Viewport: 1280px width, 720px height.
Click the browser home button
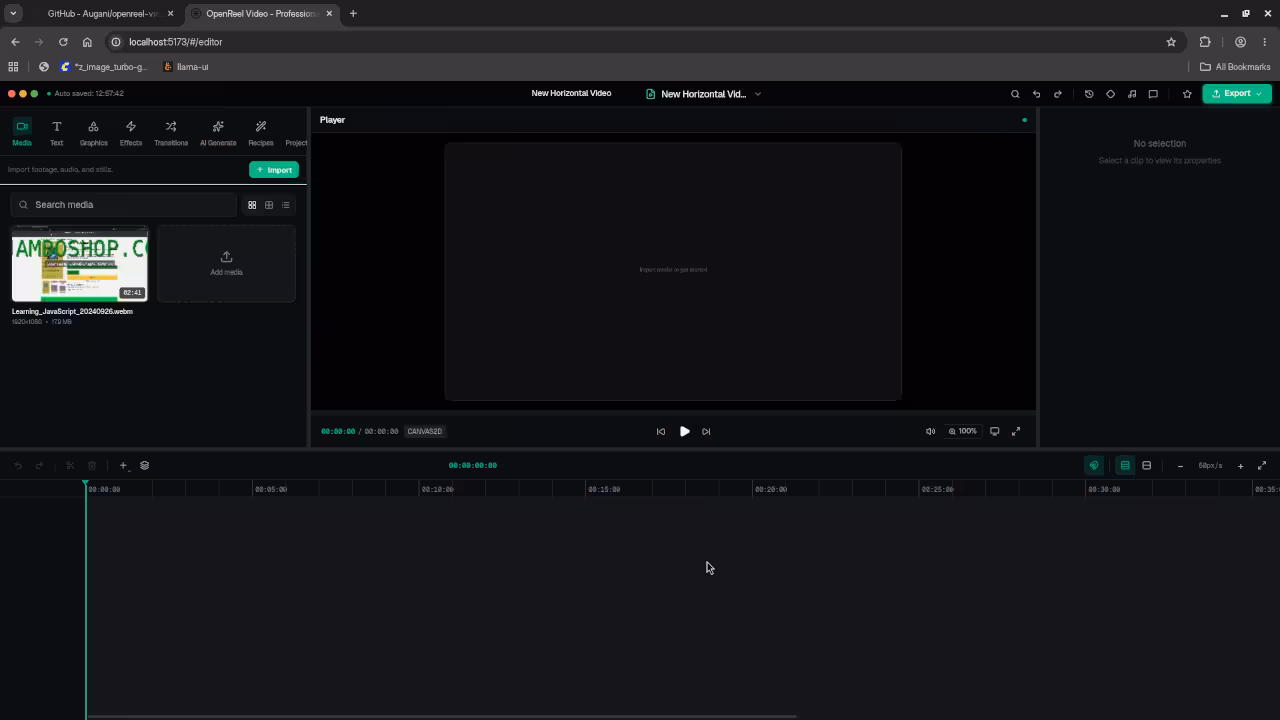87,42
